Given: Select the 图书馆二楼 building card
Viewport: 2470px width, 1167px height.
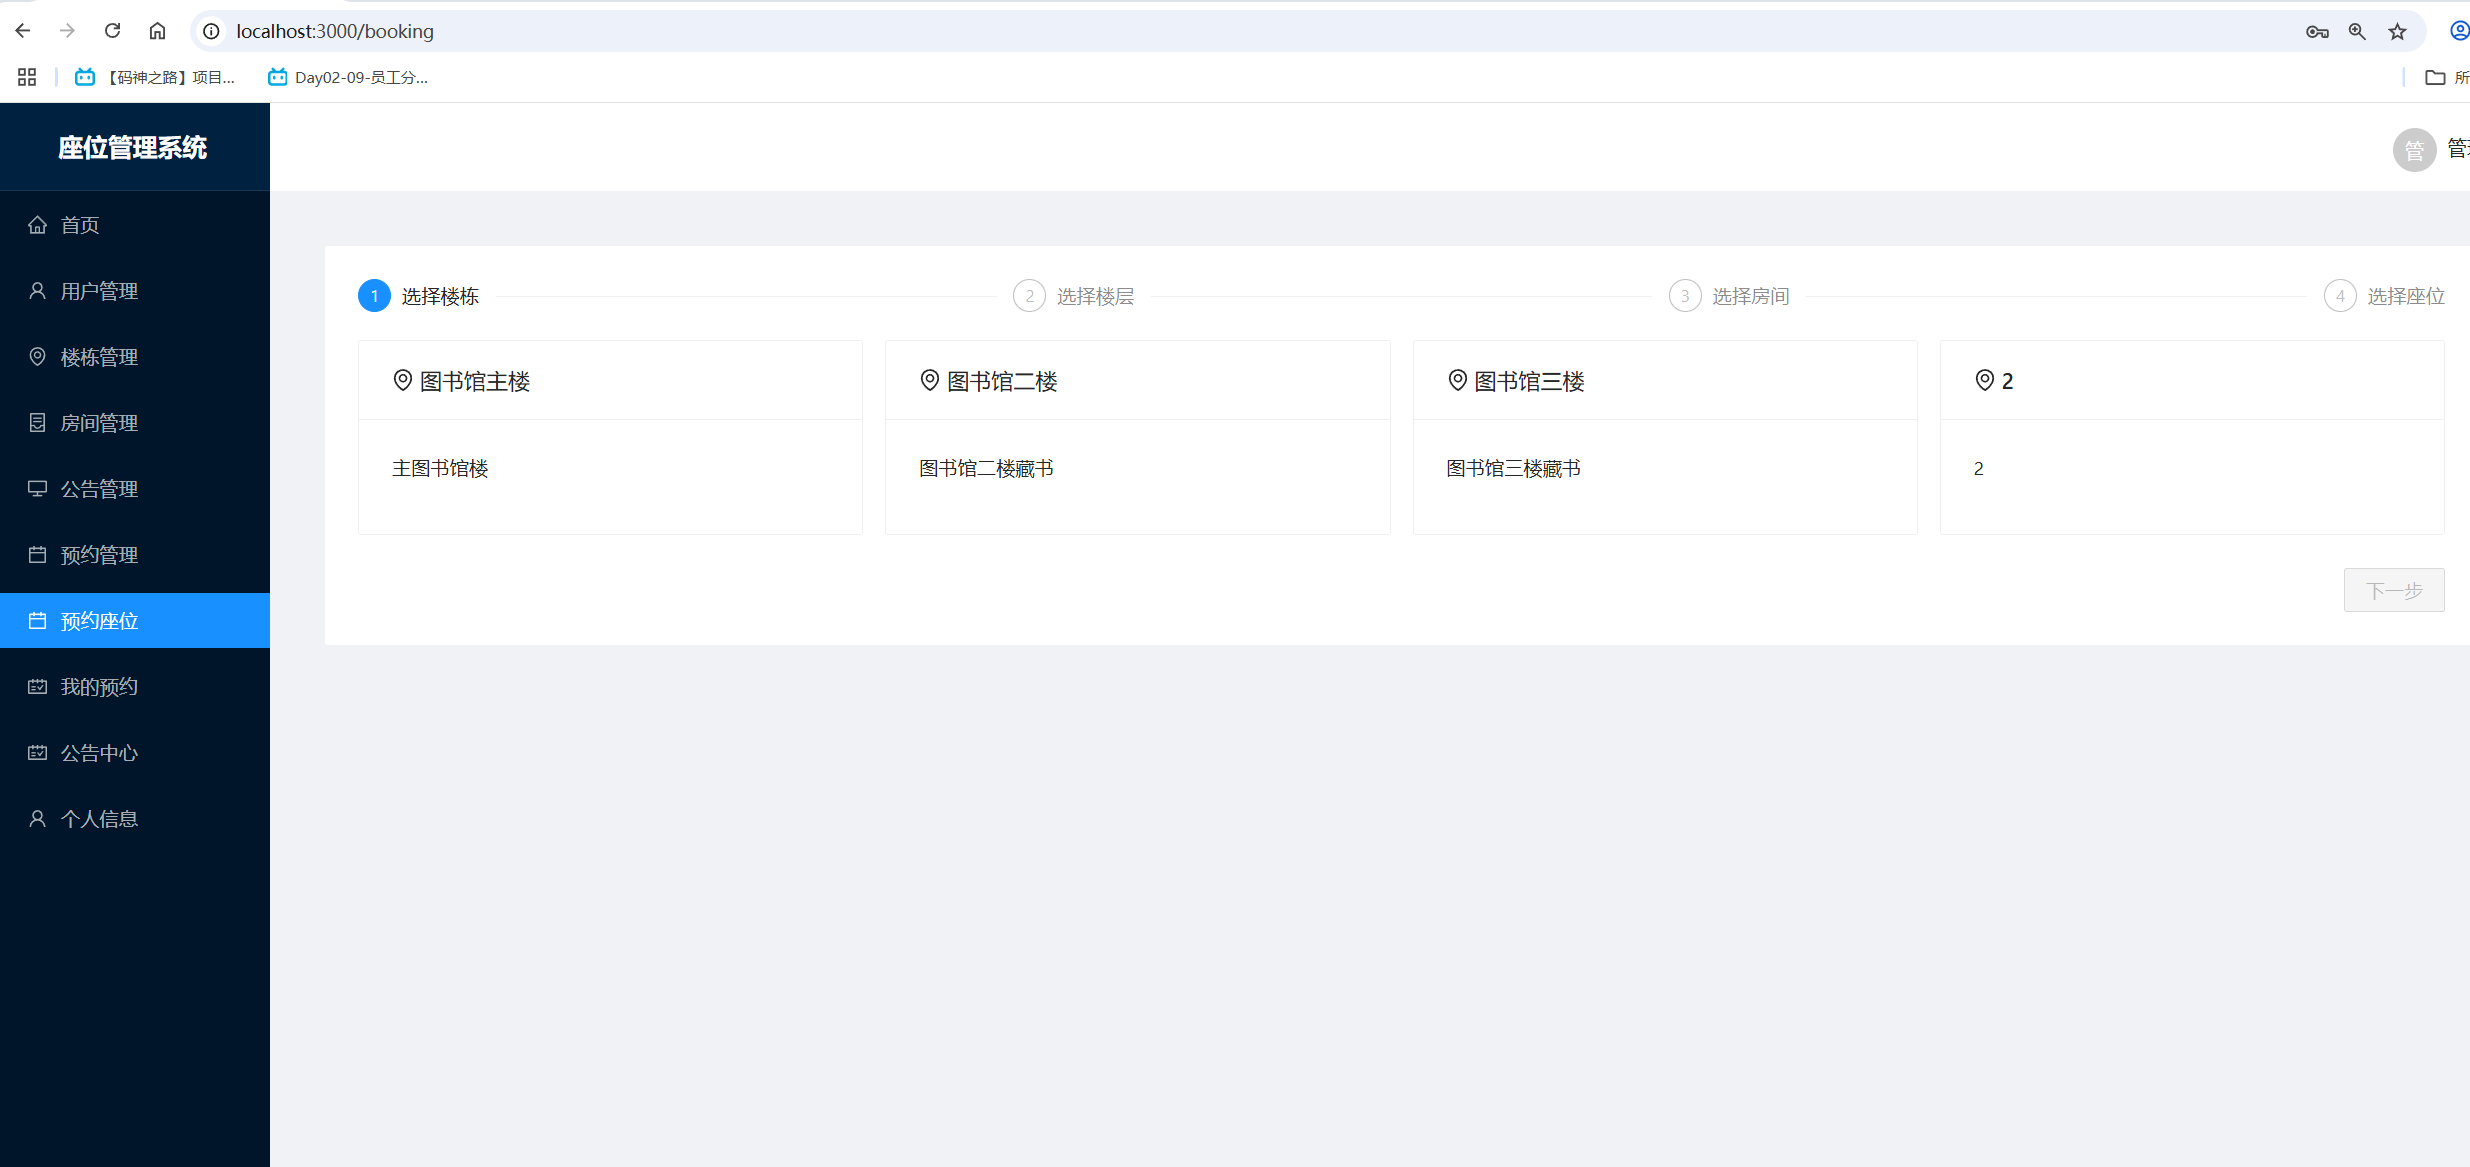Looking at the screenshot, I should 1137,437.
